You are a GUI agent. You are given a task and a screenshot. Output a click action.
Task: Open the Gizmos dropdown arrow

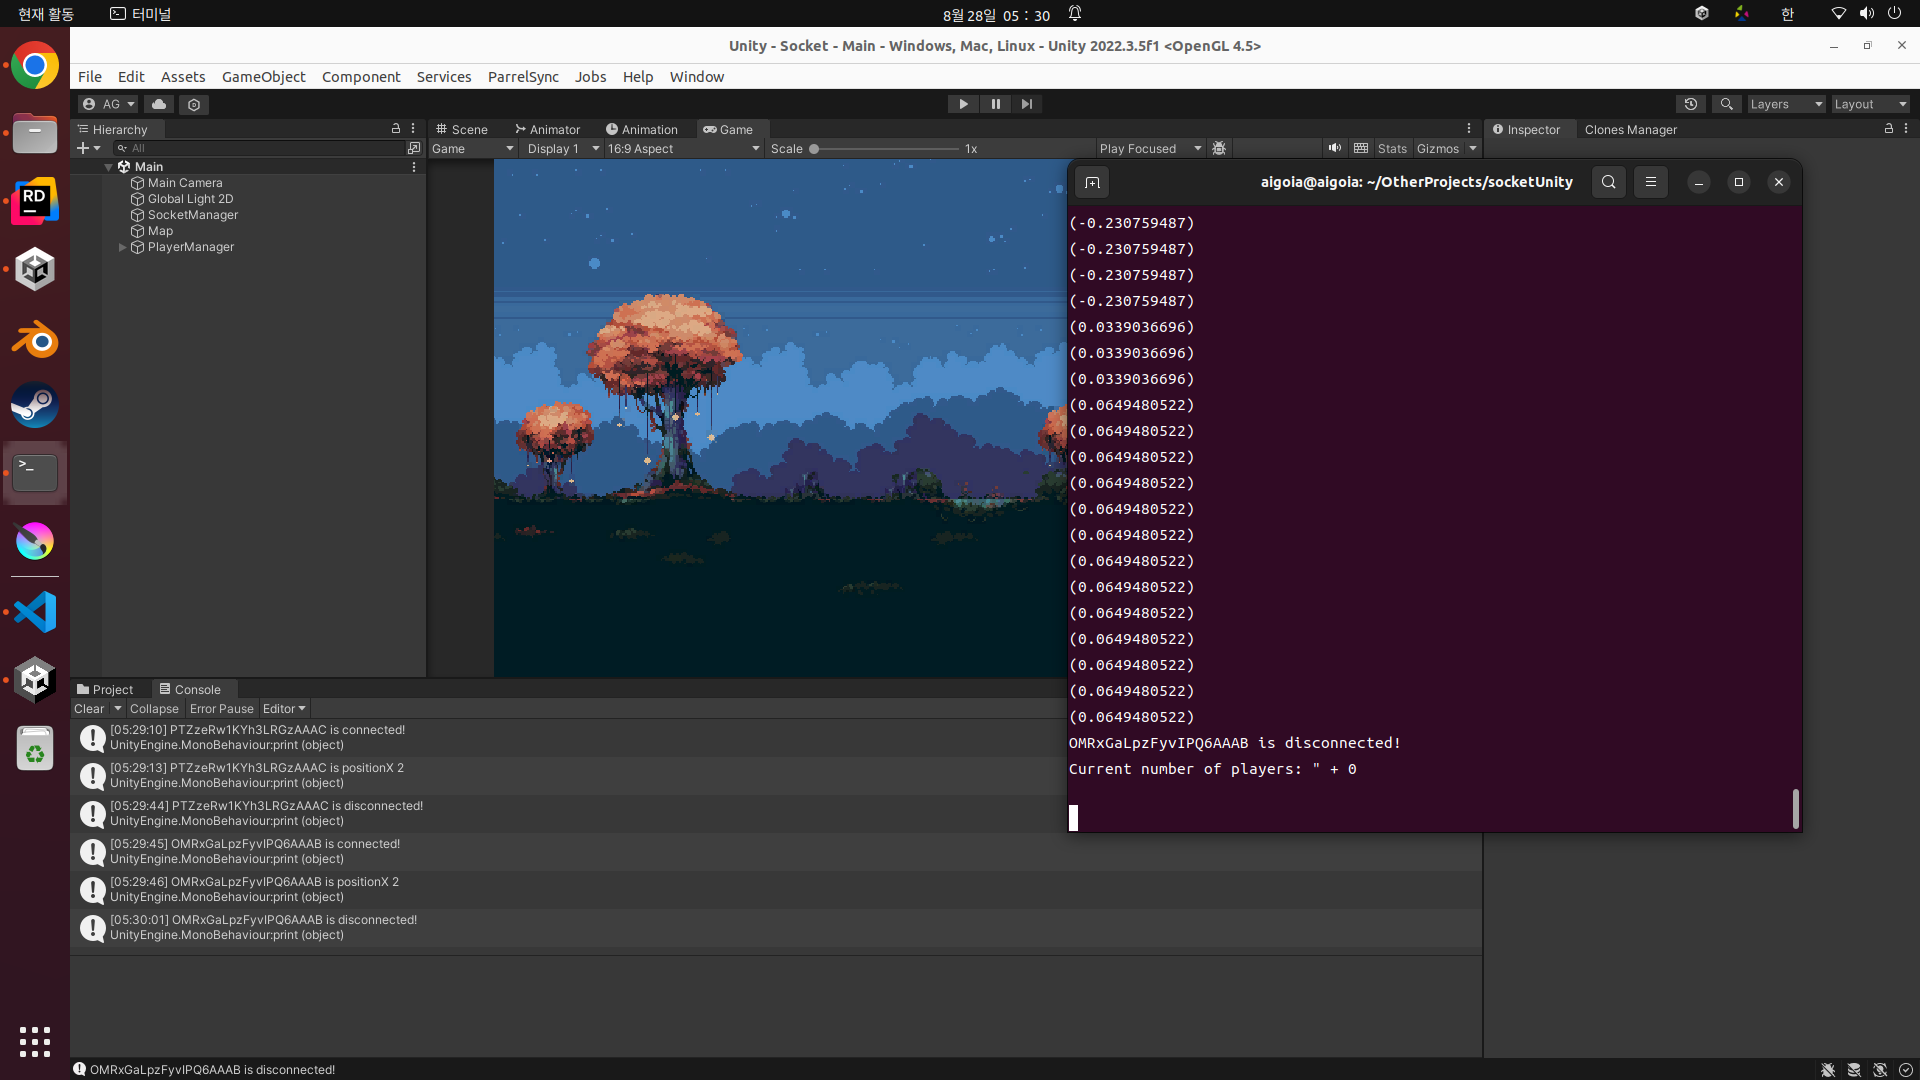[1473, 148]
